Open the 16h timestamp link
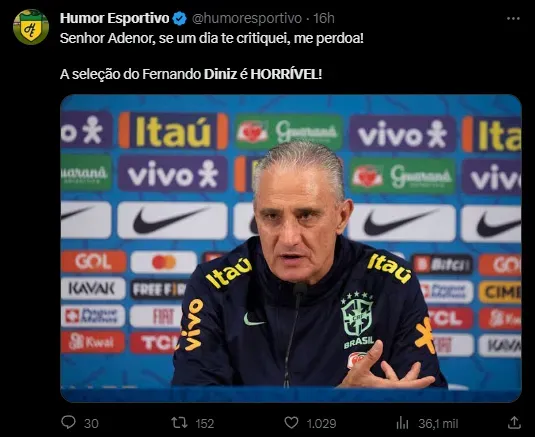The width and height of the screenshot is (535, 437). click(324, 18)
